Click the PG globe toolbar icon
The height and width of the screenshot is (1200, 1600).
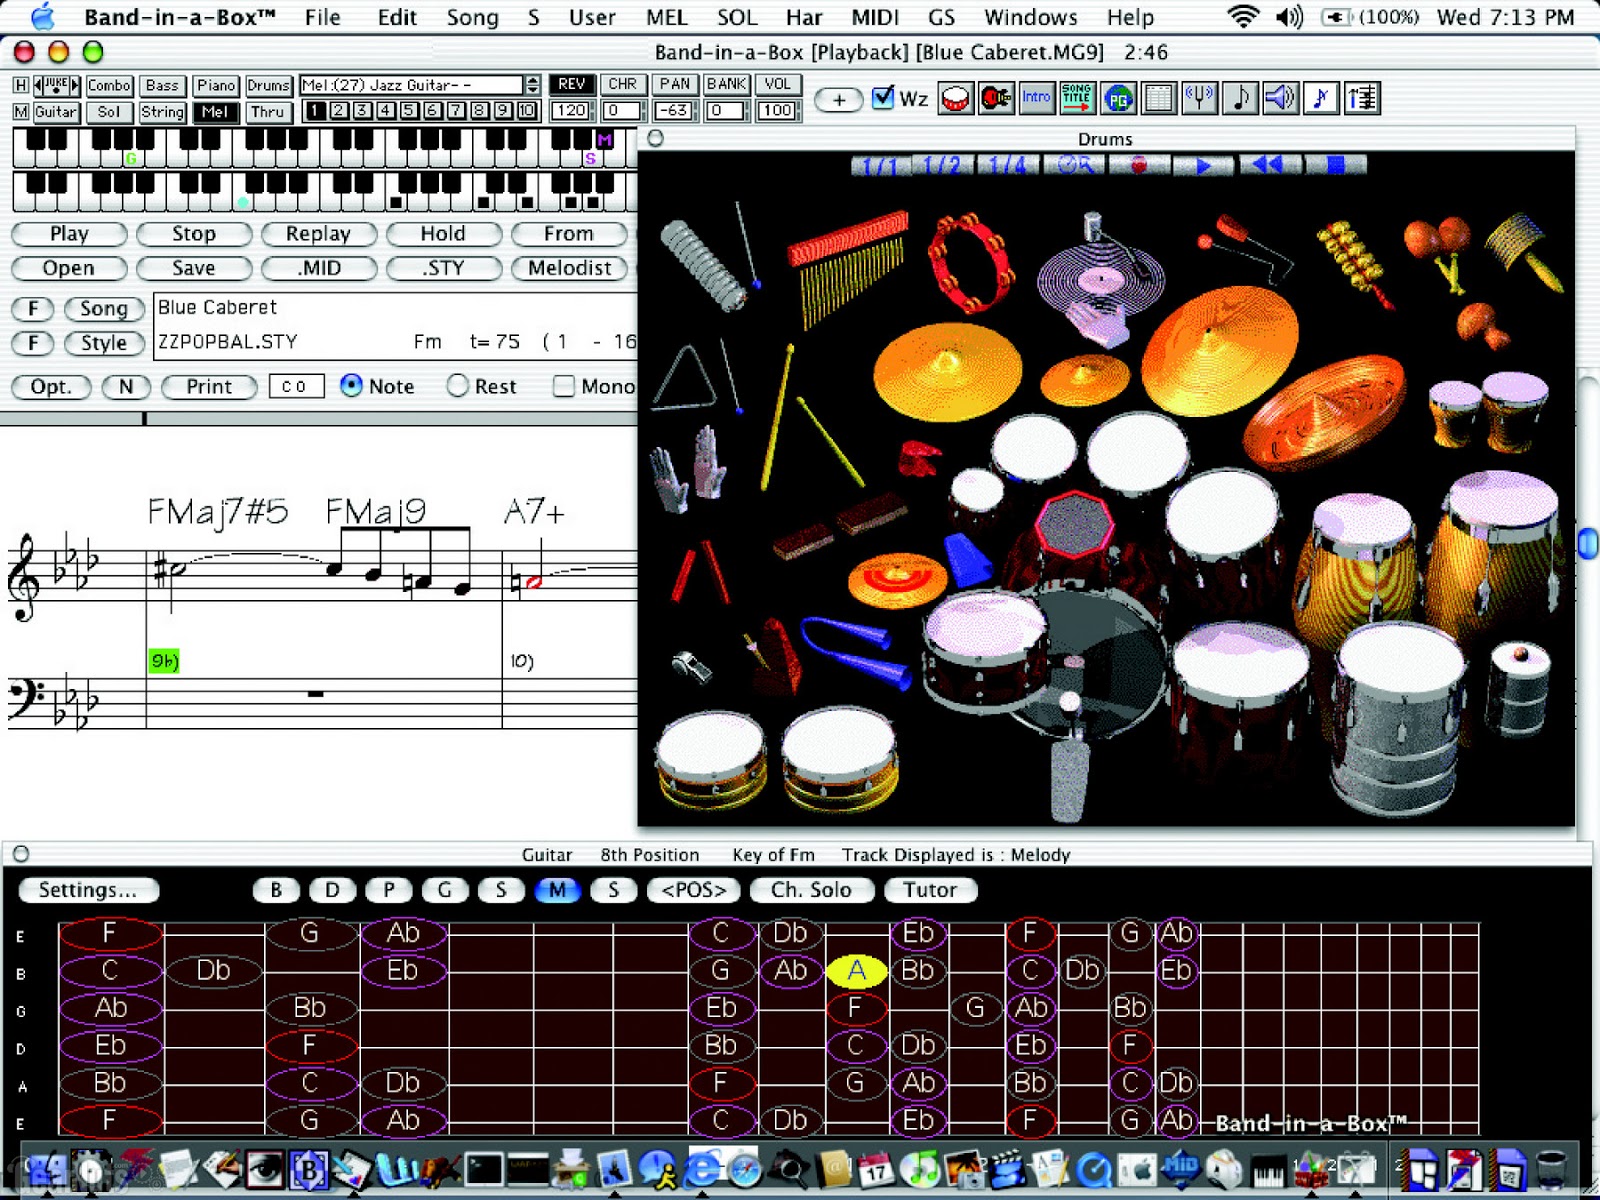[1118, 98]
